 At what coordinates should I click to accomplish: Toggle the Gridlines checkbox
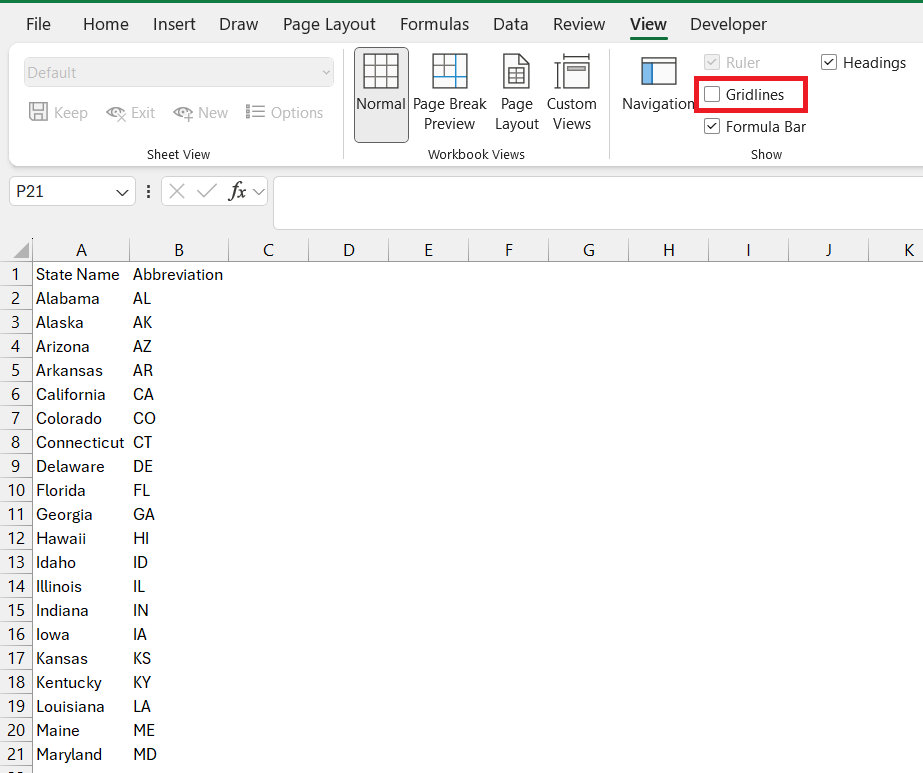(x=712, y=94)
